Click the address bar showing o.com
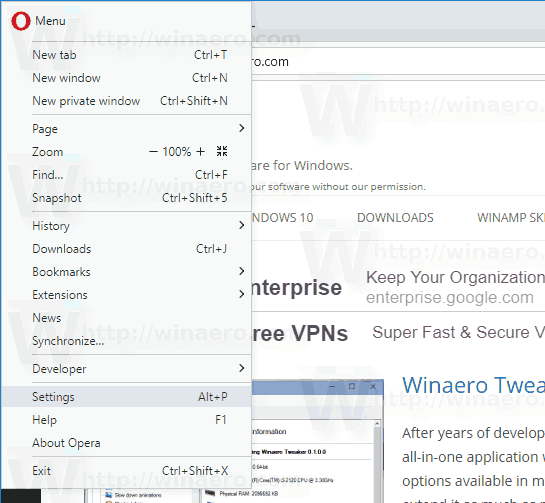The width and height of the screenshot is (545, 503). click(398, 62)
